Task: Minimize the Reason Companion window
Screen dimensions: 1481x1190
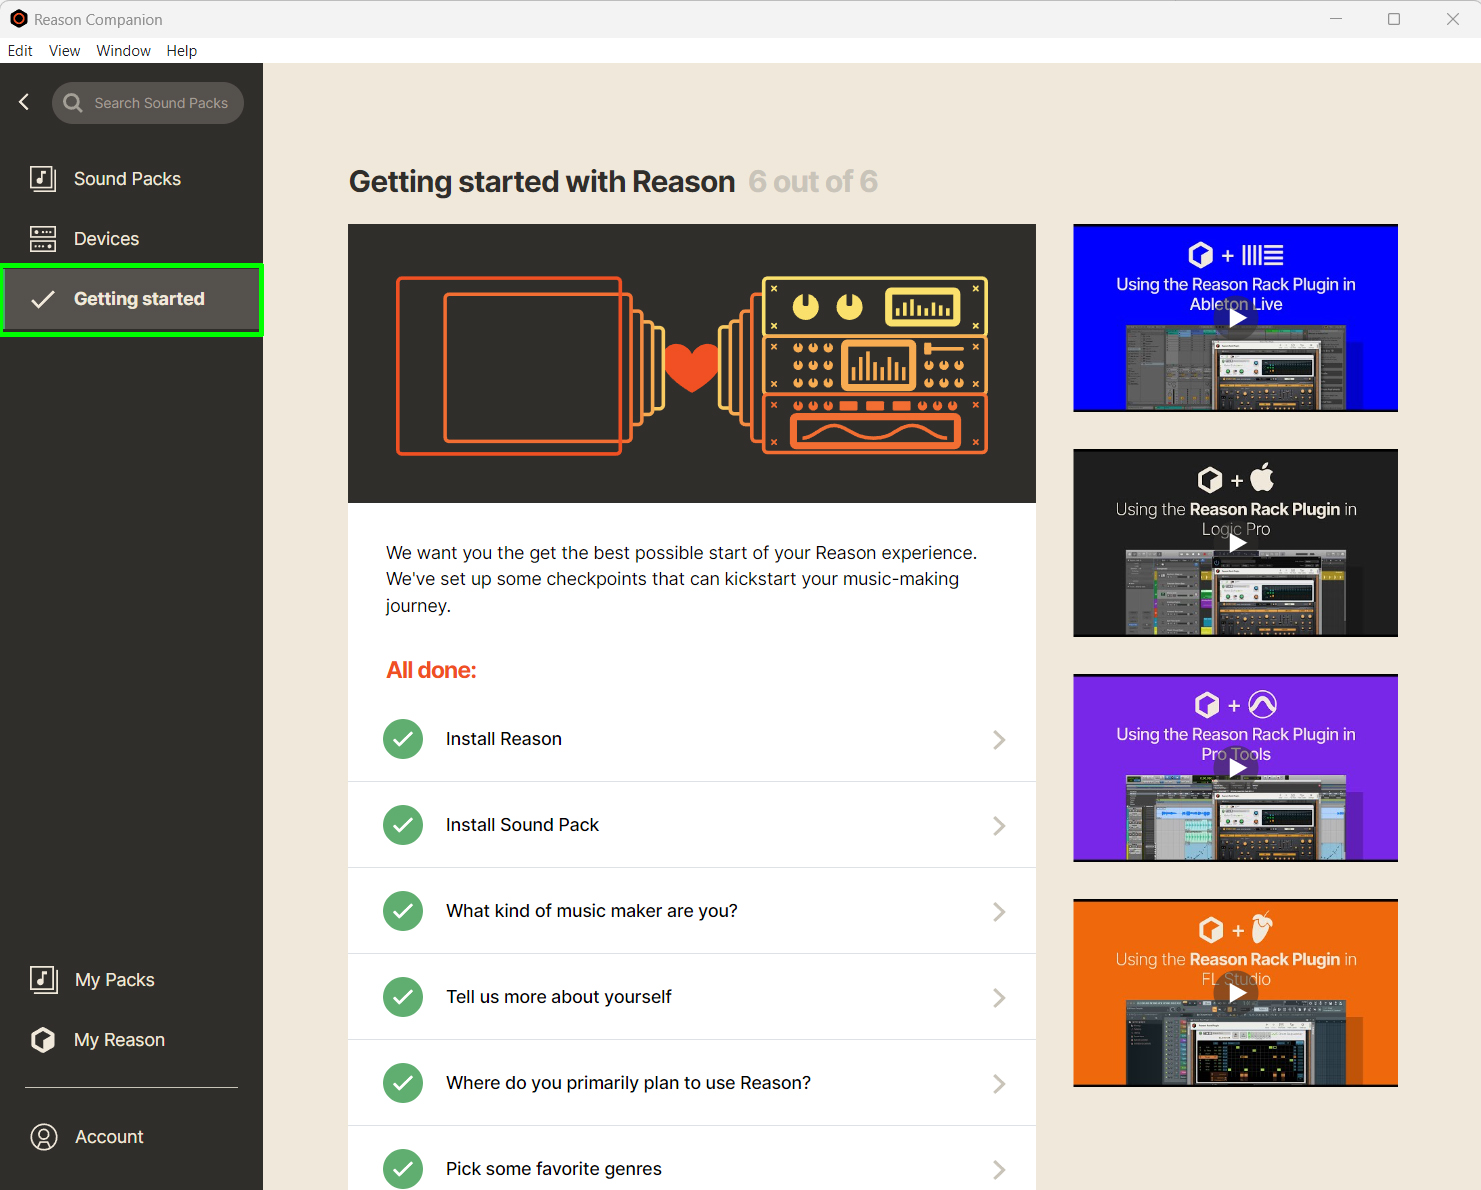Action: [x=1336, y=19]
